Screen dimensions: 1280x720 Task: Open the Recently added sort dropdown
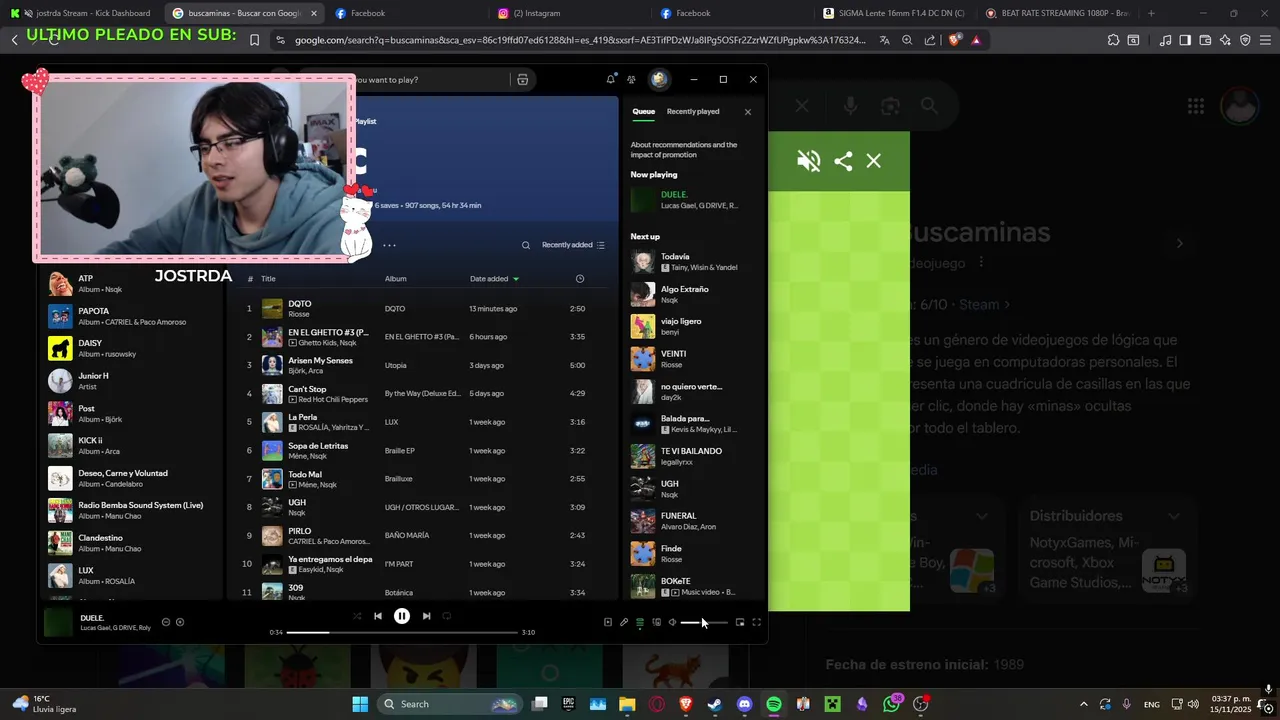point(573,245)
